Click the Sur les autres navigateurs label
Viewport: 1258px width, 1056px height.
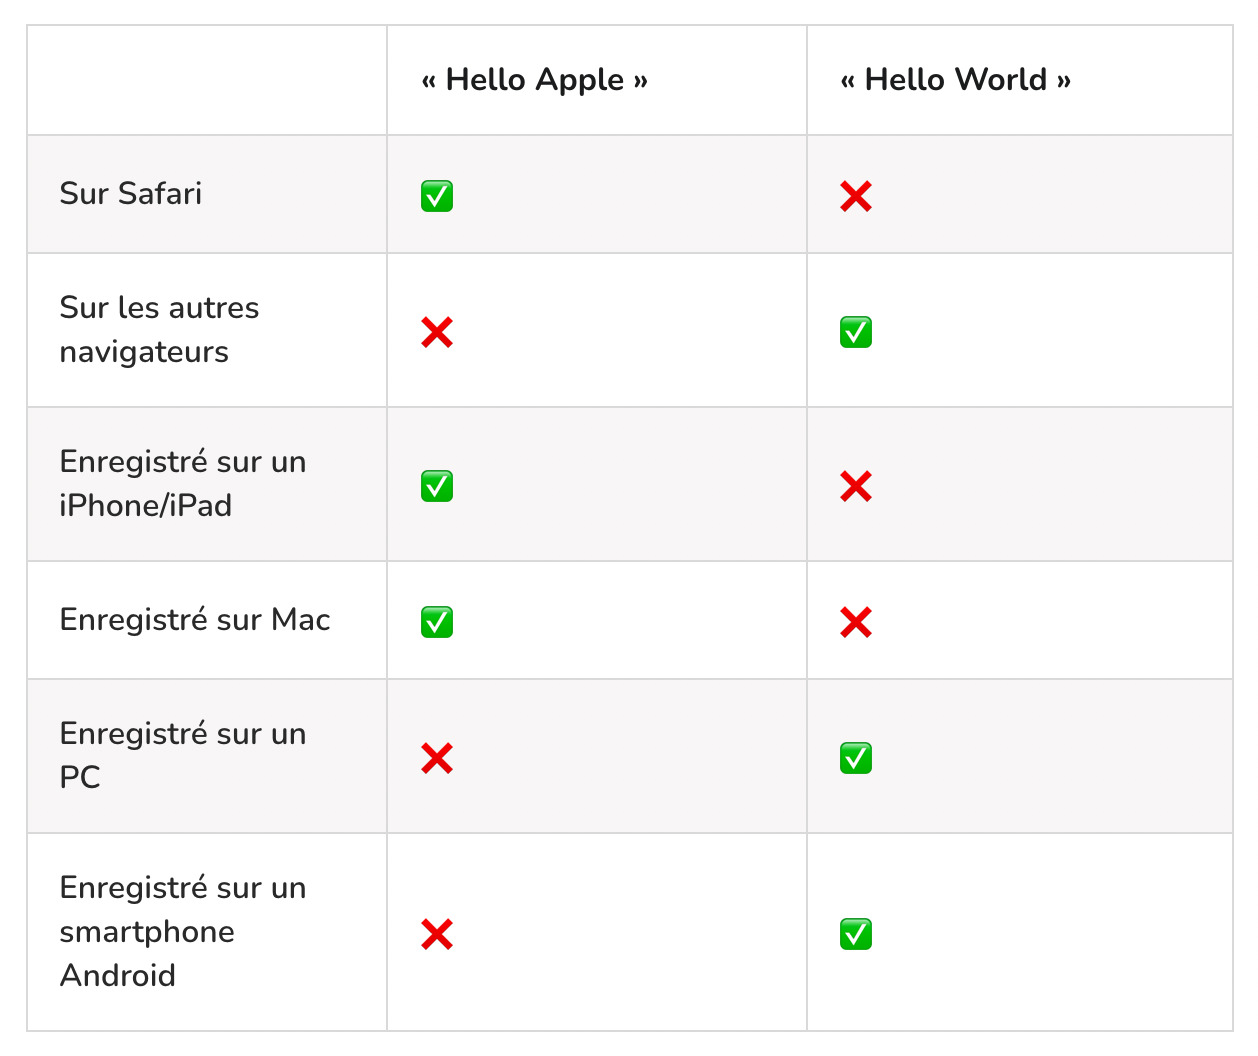pos(160,330)
